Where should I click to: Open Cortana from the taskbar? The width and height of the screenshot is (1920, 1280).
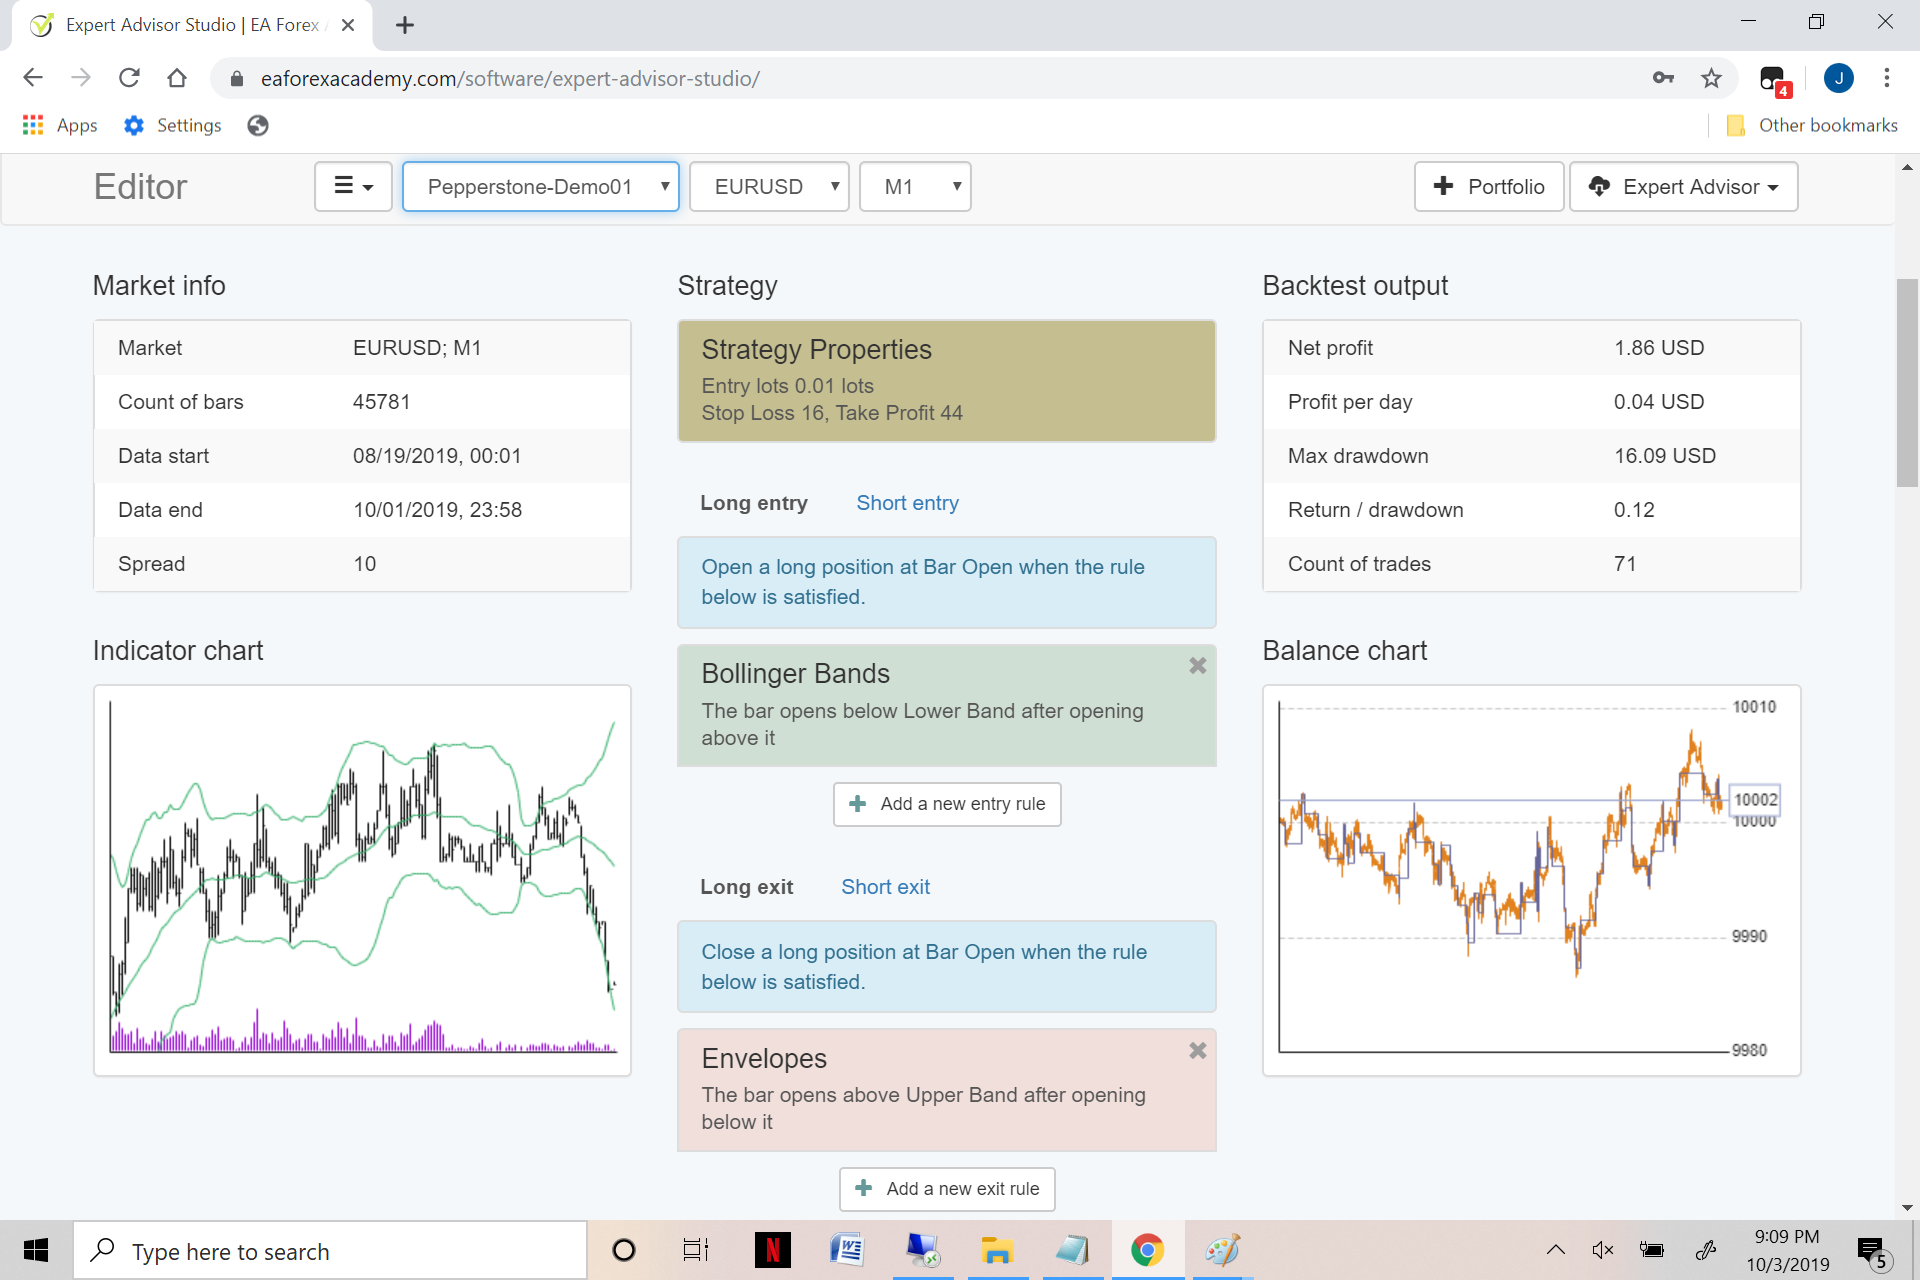(x=624, y=1250)
